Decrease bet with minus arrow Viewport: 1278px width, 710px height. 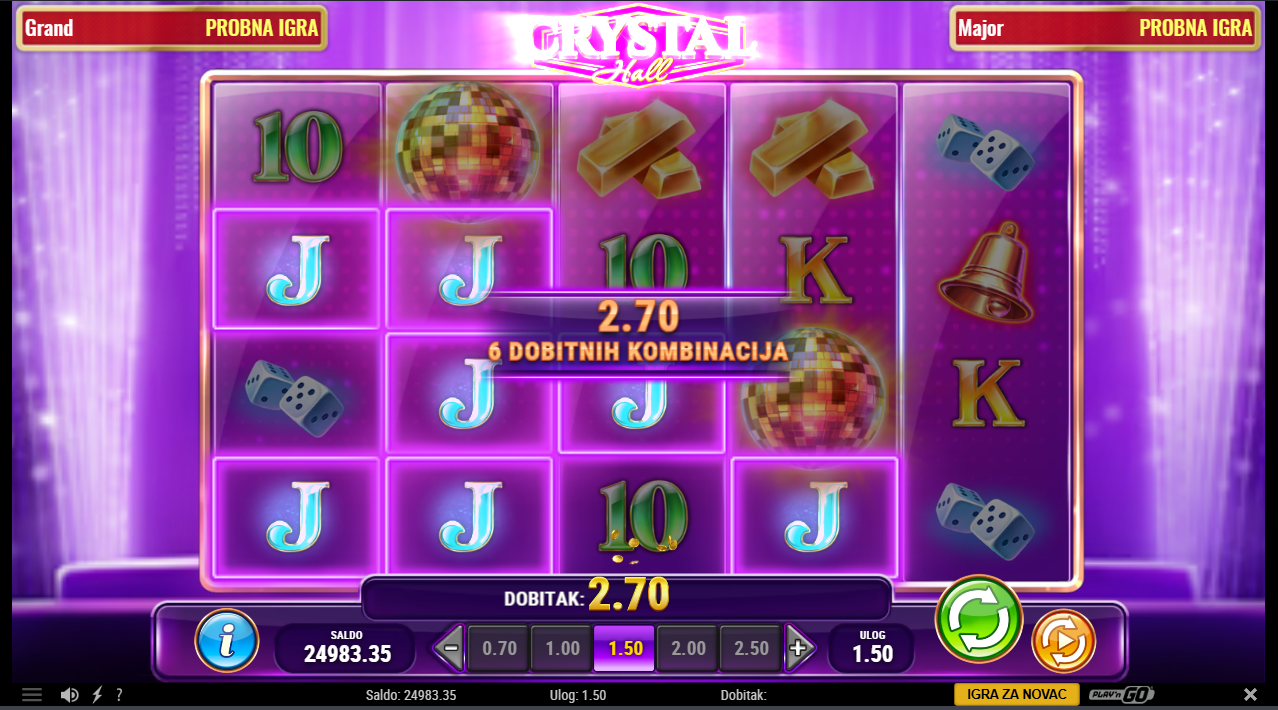coord(449,648)
